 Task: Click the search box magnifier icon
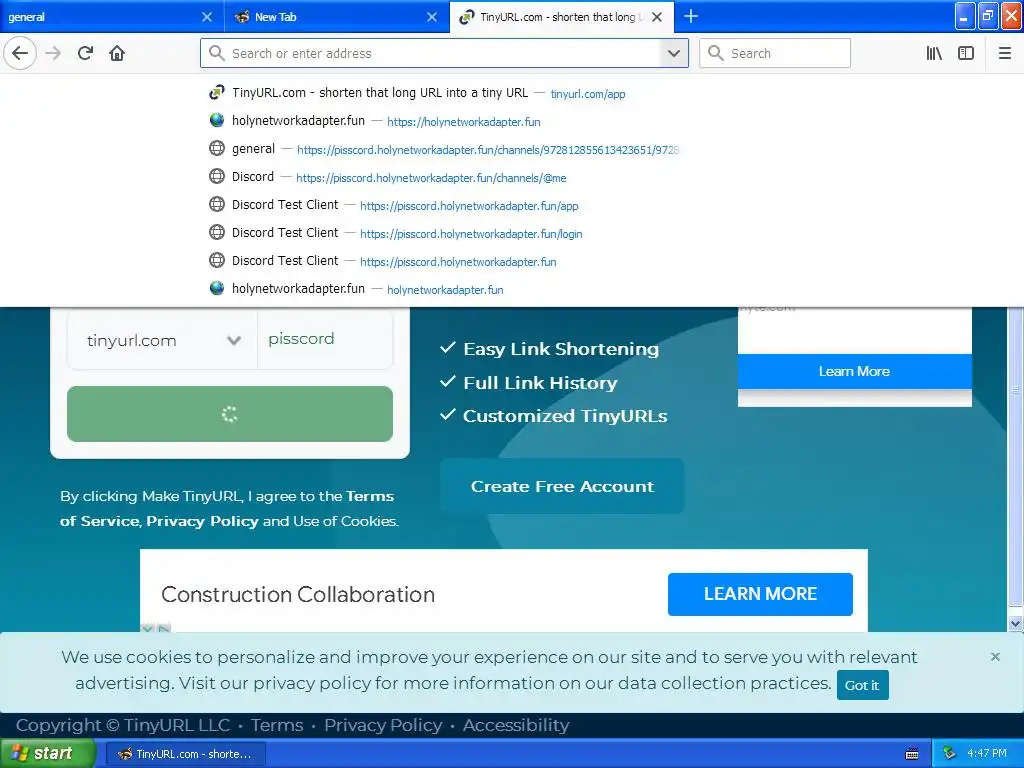716,53
